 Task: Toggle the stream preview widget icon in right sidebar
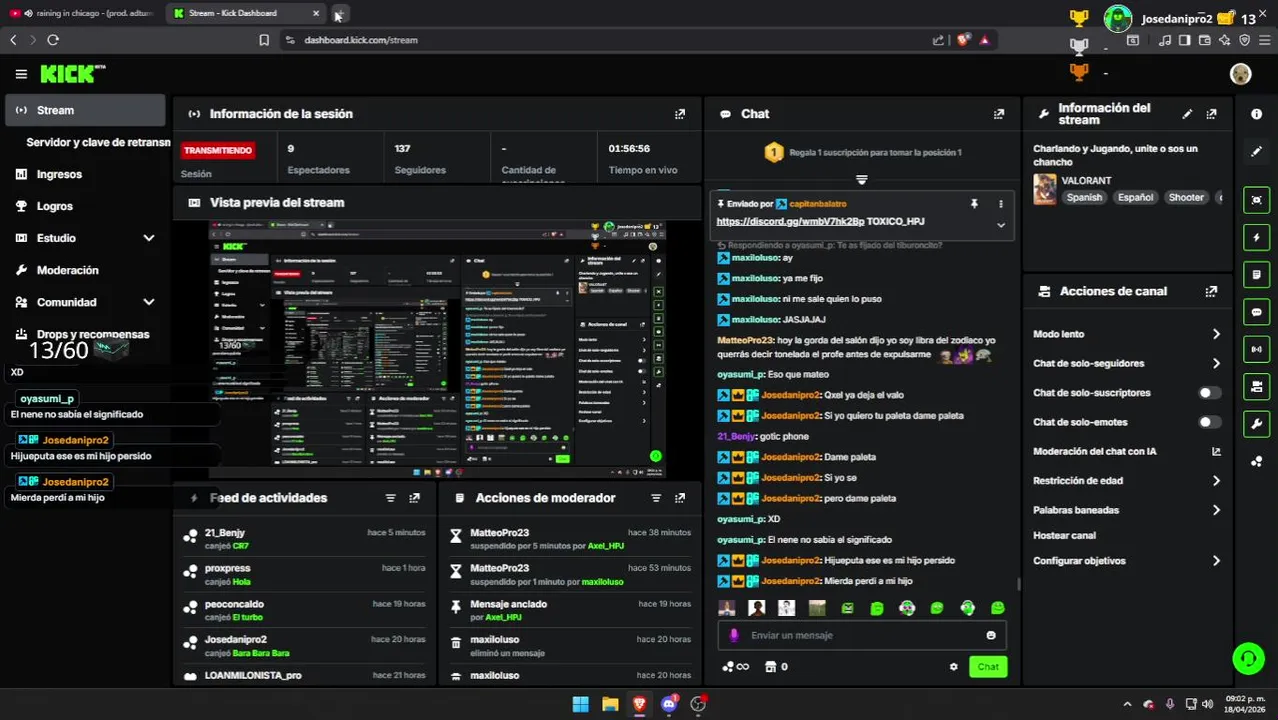[1257, 200]
